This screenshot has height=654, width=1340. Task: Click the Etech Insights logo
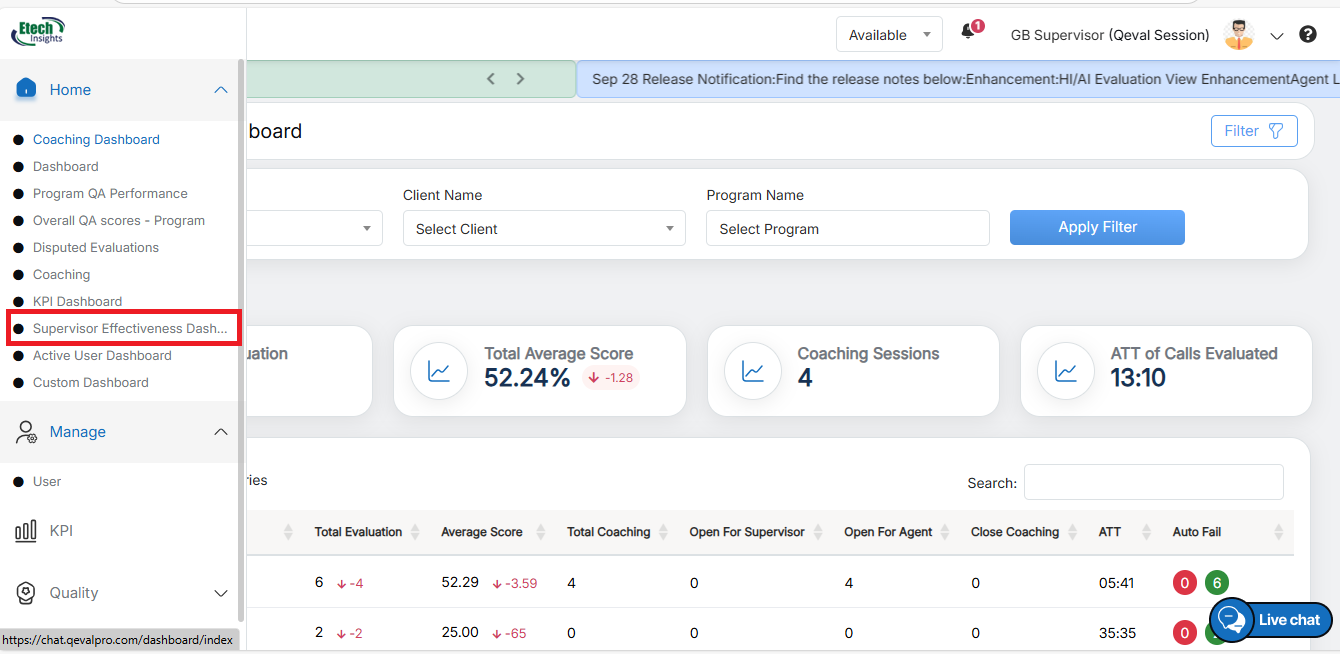(x=39, y=32)
